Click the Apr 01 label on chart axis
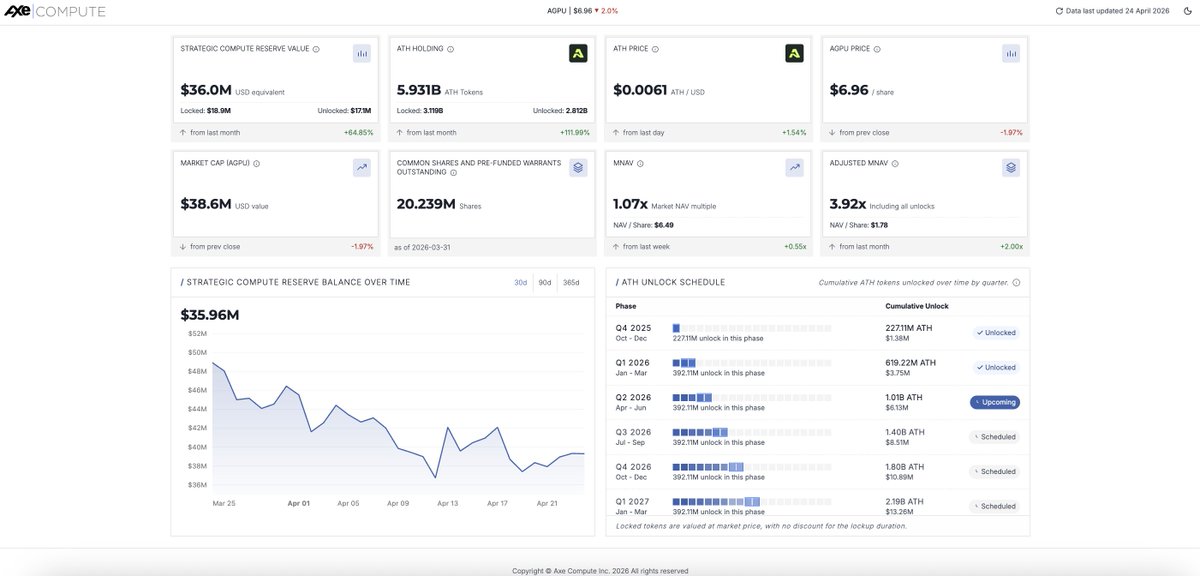 (298, 504)
